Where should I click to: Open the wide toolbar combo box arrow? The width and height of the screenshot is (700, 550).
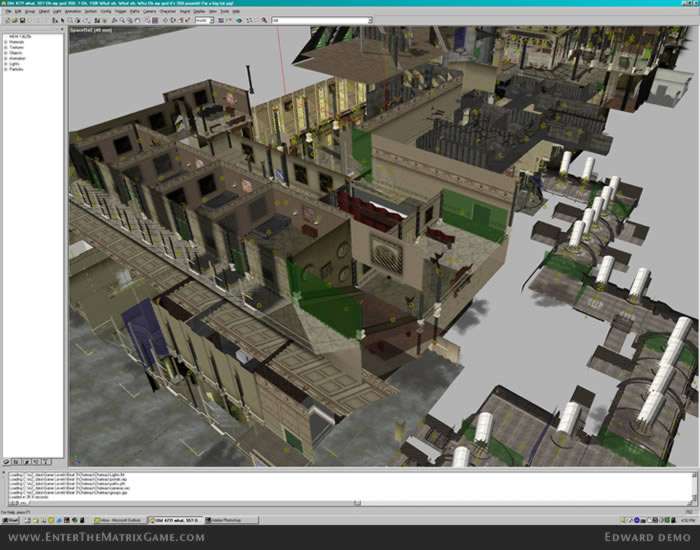pos(370,21)
